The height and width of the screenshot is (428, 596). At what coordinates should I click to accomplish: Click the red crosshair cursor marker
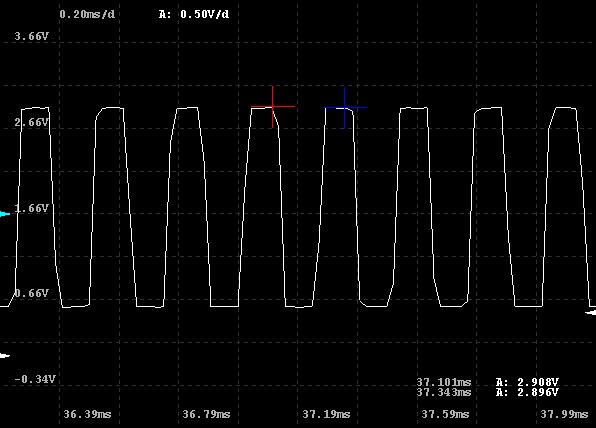[273, 107]
